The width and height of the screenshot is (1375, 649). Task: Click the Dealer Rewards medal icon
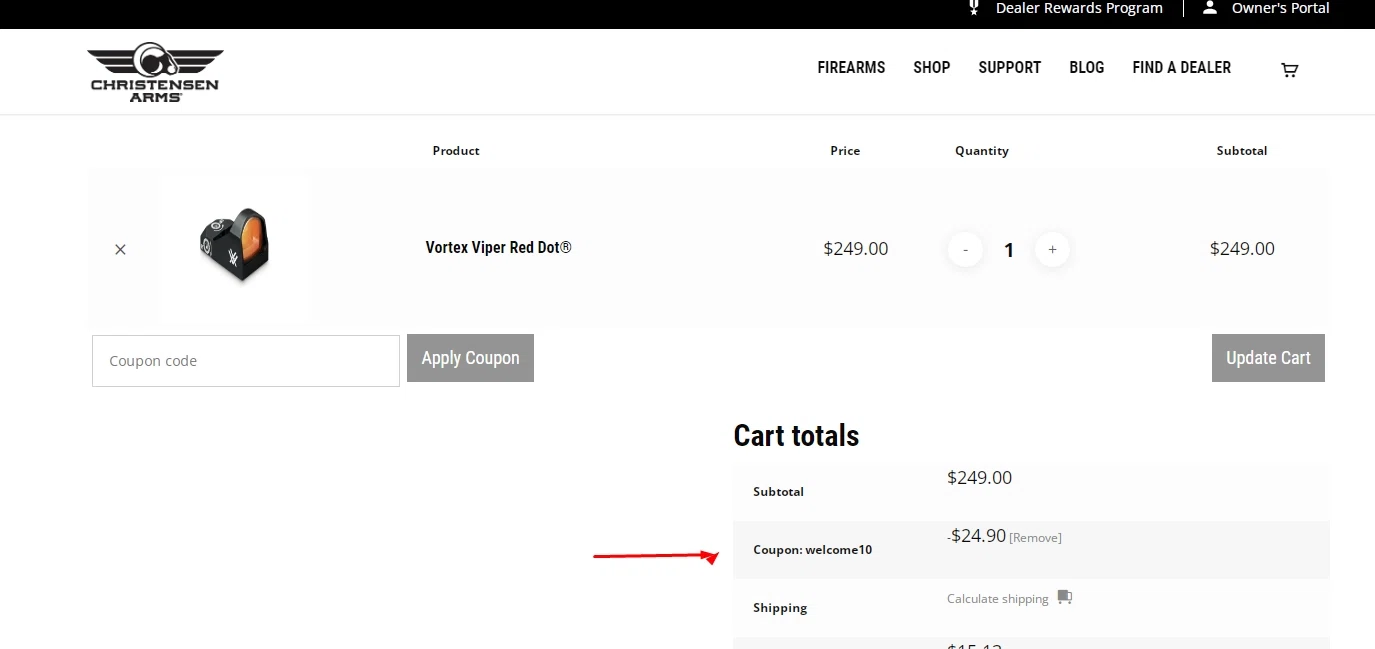coord(974,8)
